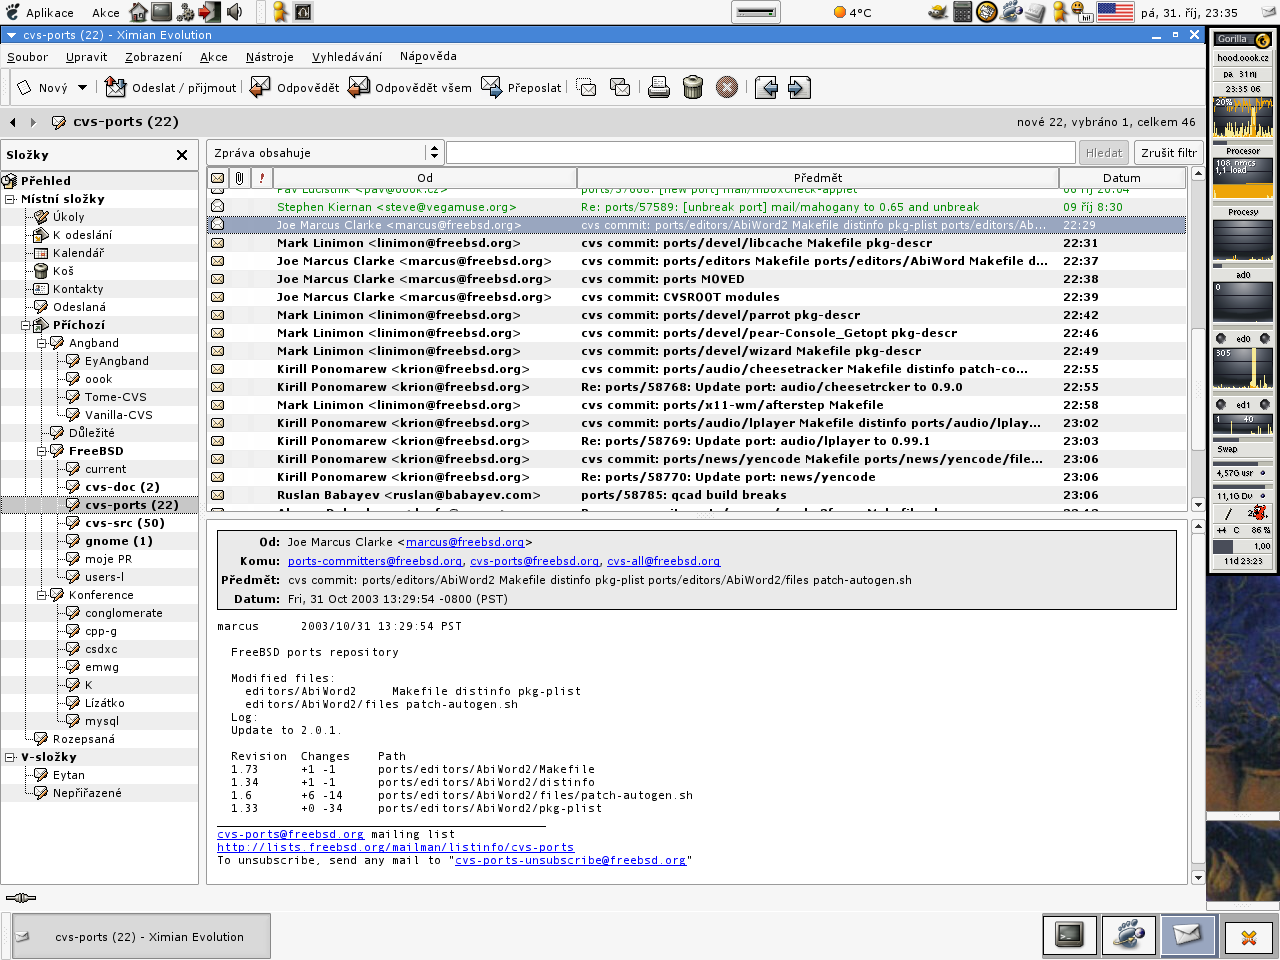1280x960 pixels.
Task: Go to the previous message arrow icon
Action: pyautogui.click(x=766, y=88)
